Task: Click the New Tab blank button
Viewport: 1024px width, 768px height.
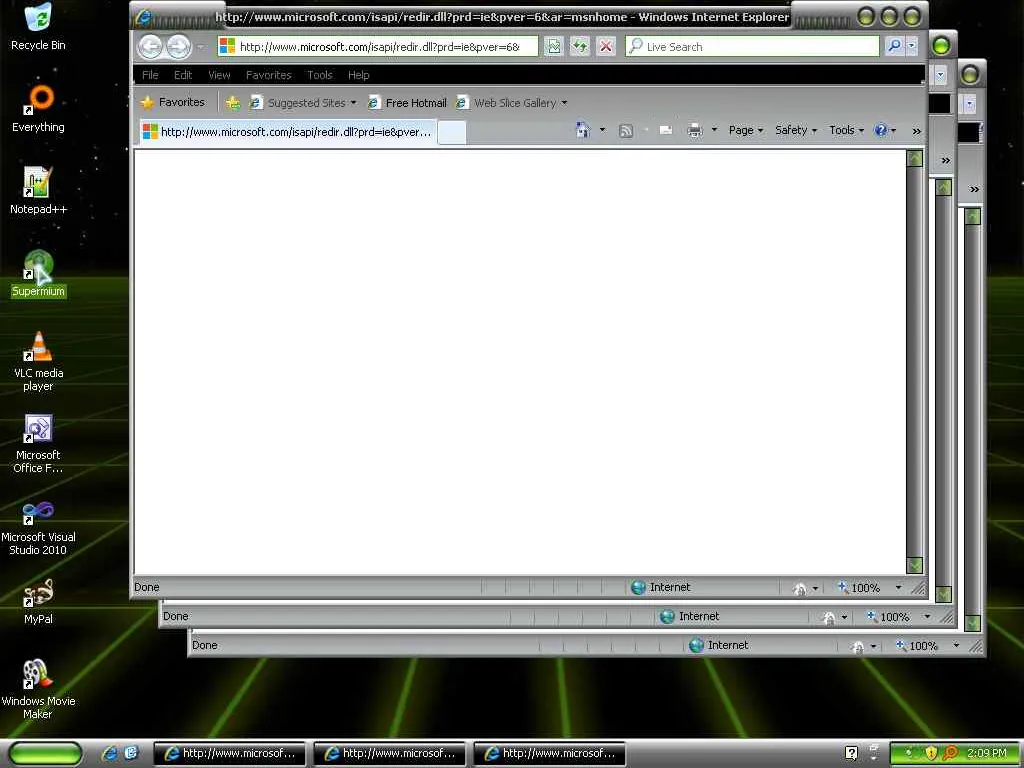Action: click(x=452, y=132)
